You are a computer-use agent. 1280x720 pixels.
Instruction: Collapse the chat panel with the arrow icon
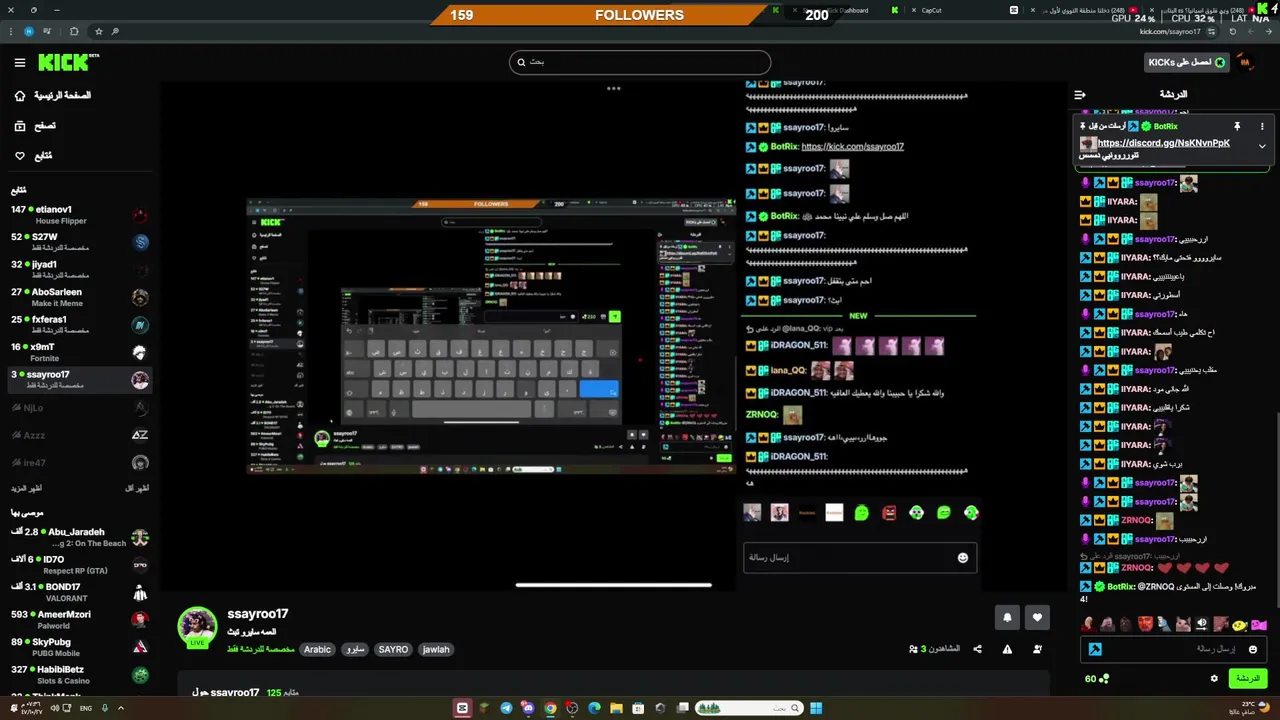pos(1080,95)
